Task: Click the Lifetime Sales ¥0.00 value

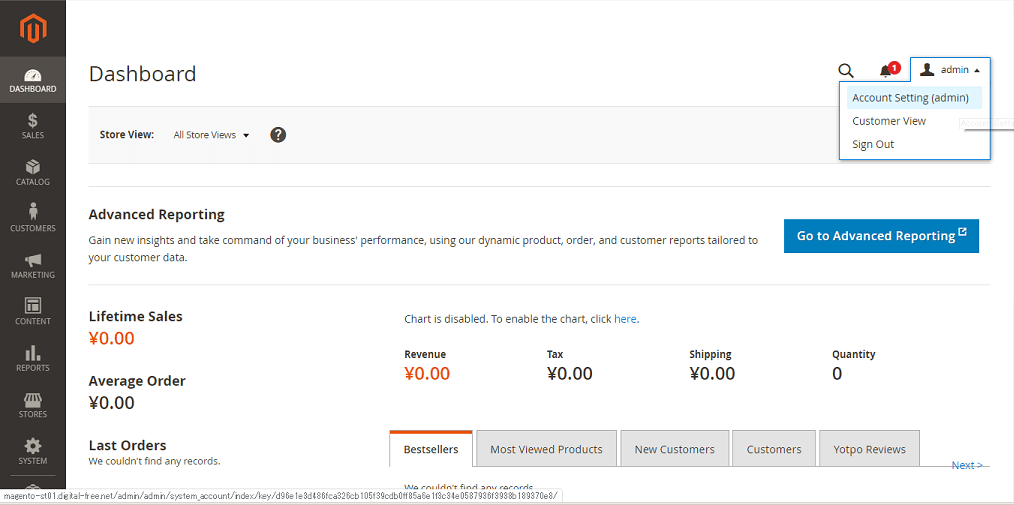Action: click(x=111, y=338)
